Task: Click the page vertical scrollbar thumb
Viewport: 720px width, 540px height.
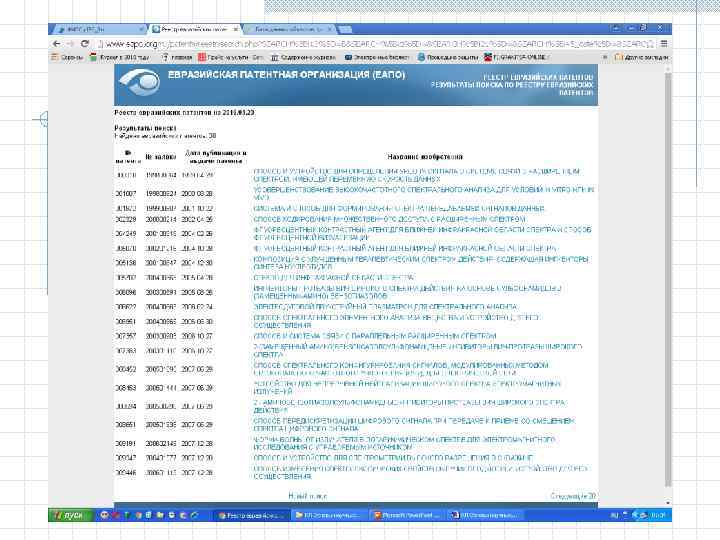Action: pos(668,279)
